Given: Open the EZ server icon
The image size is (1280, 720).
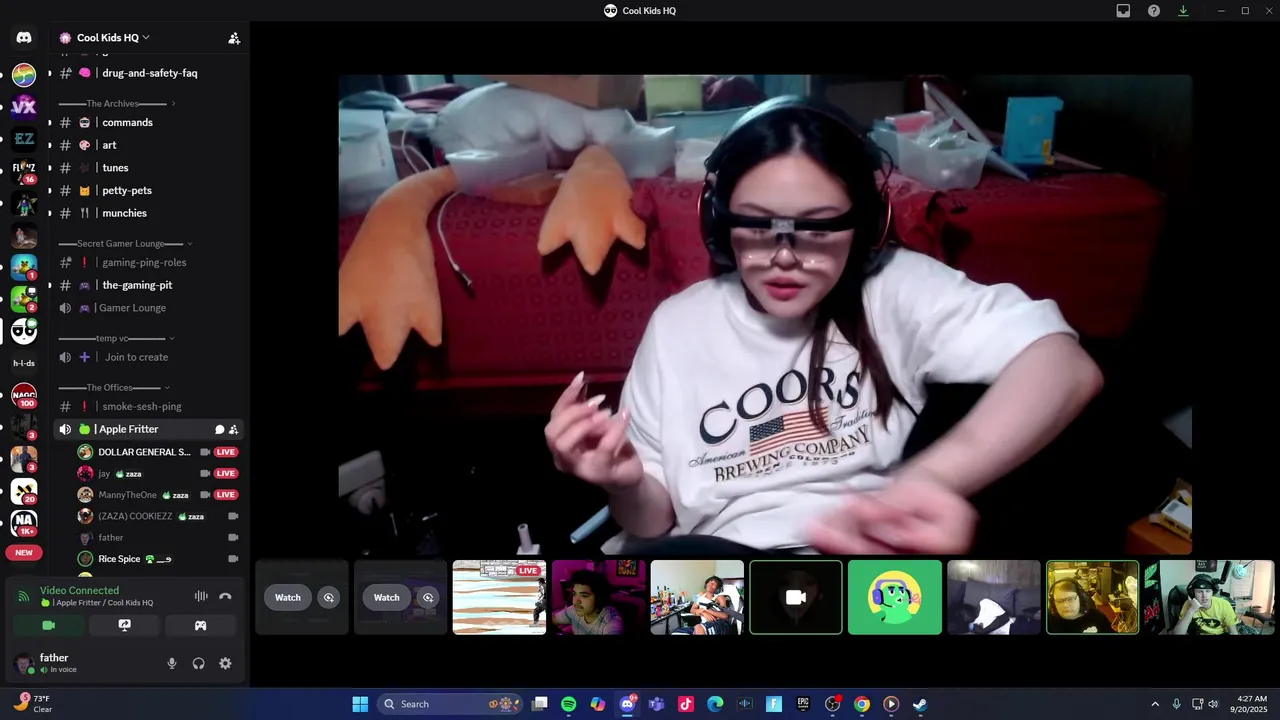Looking at the screenshot, I should click(x=24, y=139).
